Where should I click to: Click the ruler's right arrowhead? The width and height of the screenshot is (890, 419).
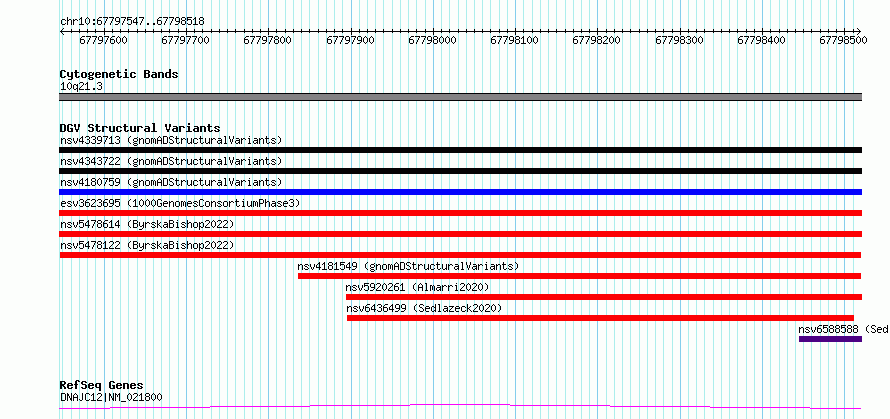click(858, 31)
